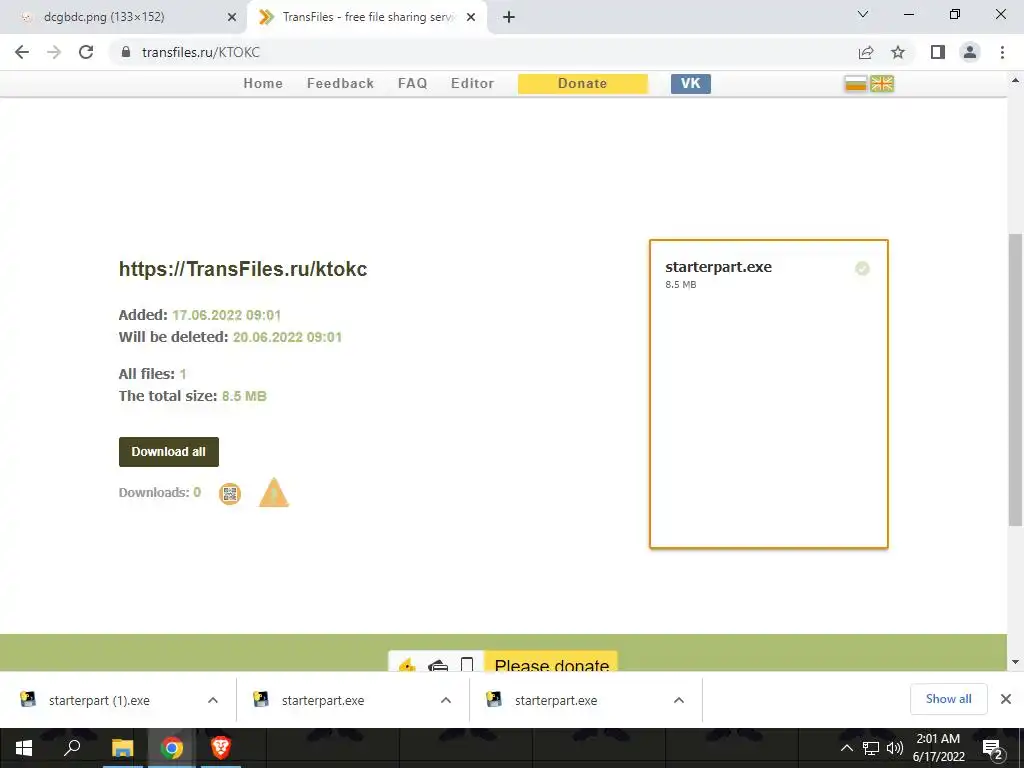Select starterpart.exe in the file list
Viewport: 1024px width, 768px height.
pos(718,267)
